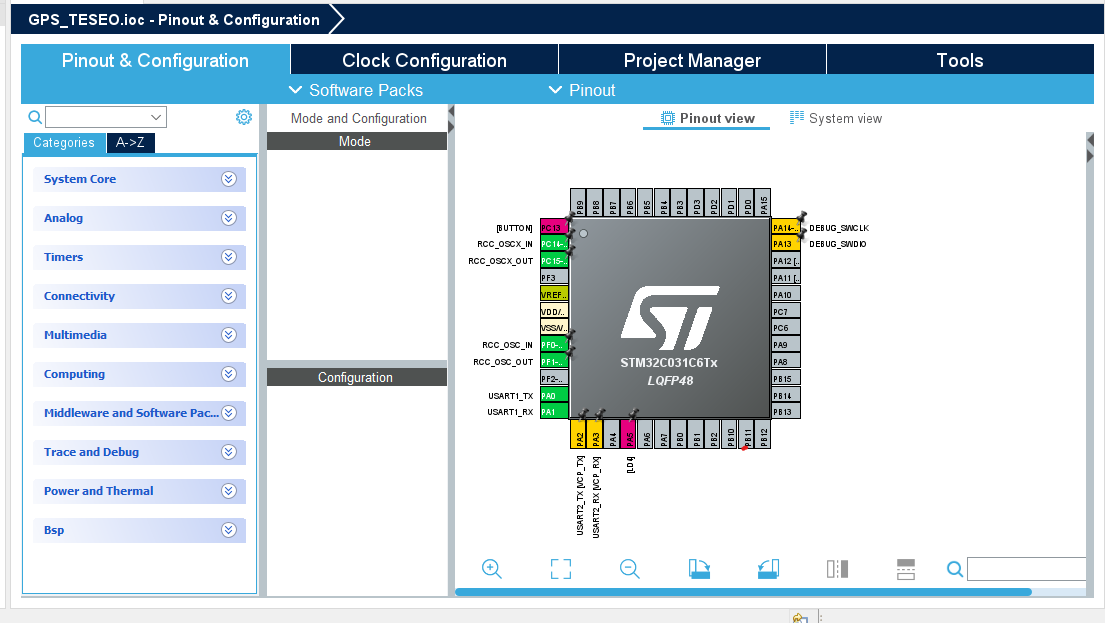Select pin PC14 RCC_OSCX_IN
1105x623 pixels.
(554, 244)
